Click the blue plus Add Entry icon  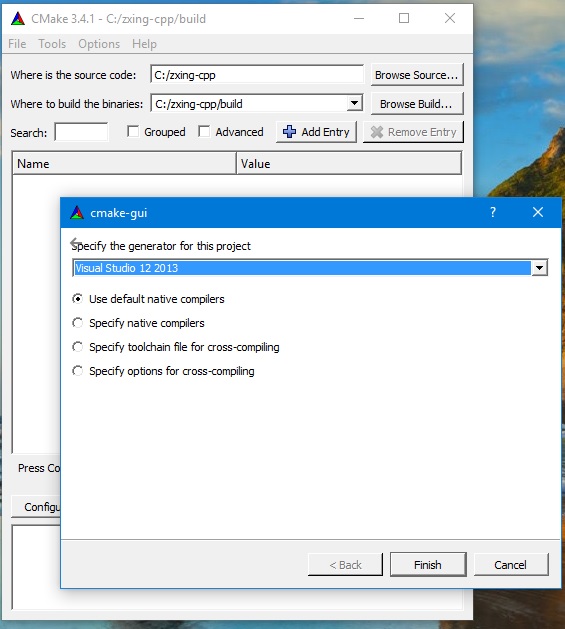pyautogui.click(x=289, y=132)
